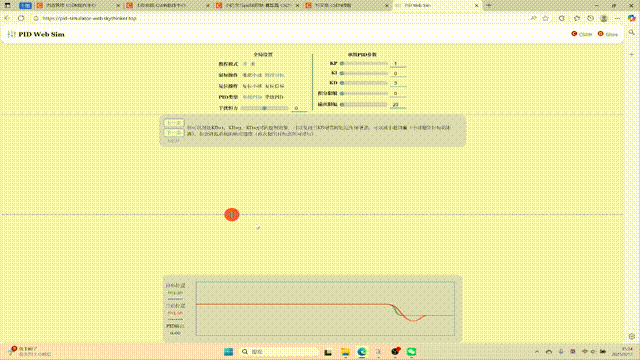The width and height of the screenshot is (640, 360).
Task: Open Microsoft Edge from the taskbar
Action: pyautogui.click(x=362, y=352)
